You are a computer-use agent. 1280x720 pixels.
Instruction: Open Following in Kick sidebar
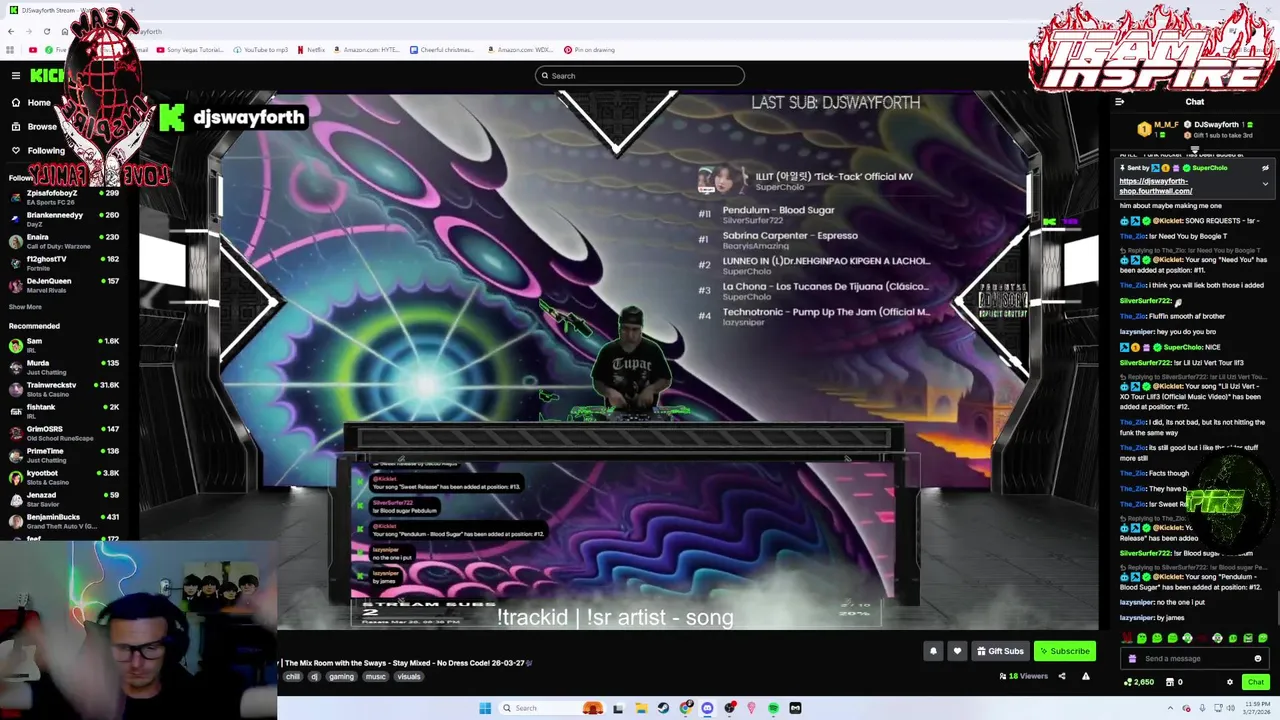click(38, 150)
